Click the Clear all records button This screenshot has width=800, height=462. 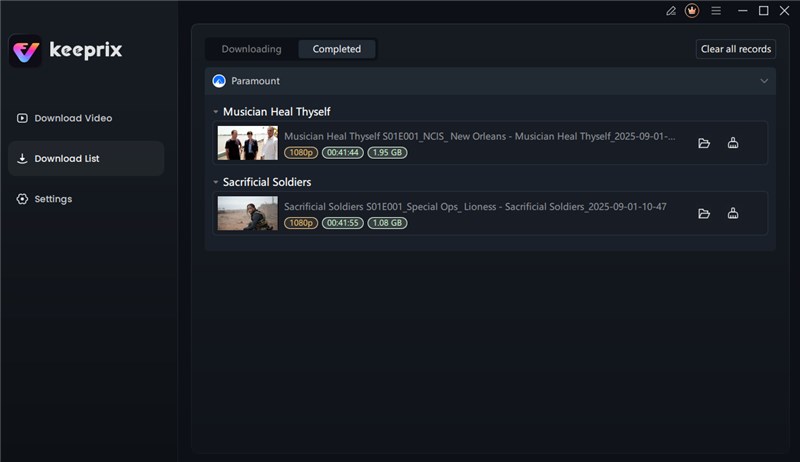(735, 49)
